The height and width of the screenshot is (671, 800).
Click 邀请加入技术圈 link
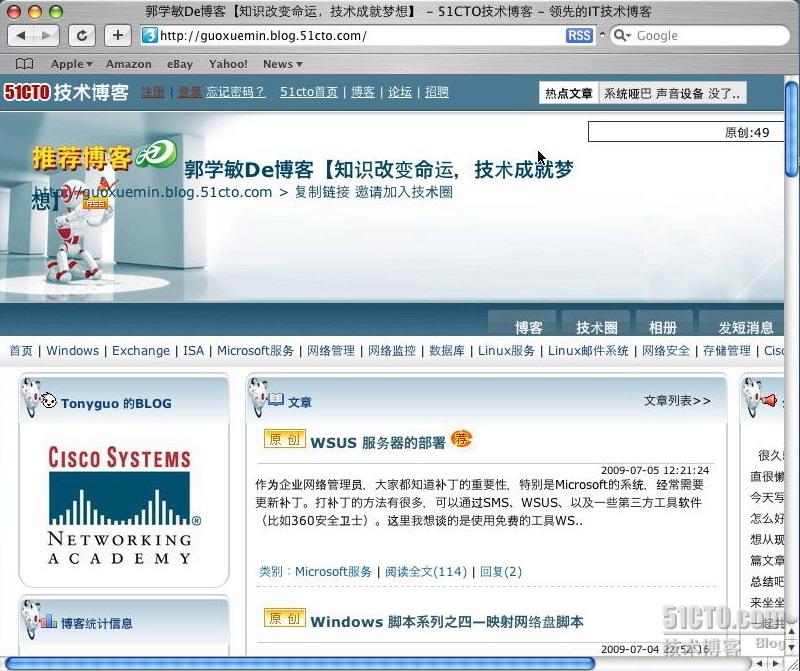[x=404, y=192]
